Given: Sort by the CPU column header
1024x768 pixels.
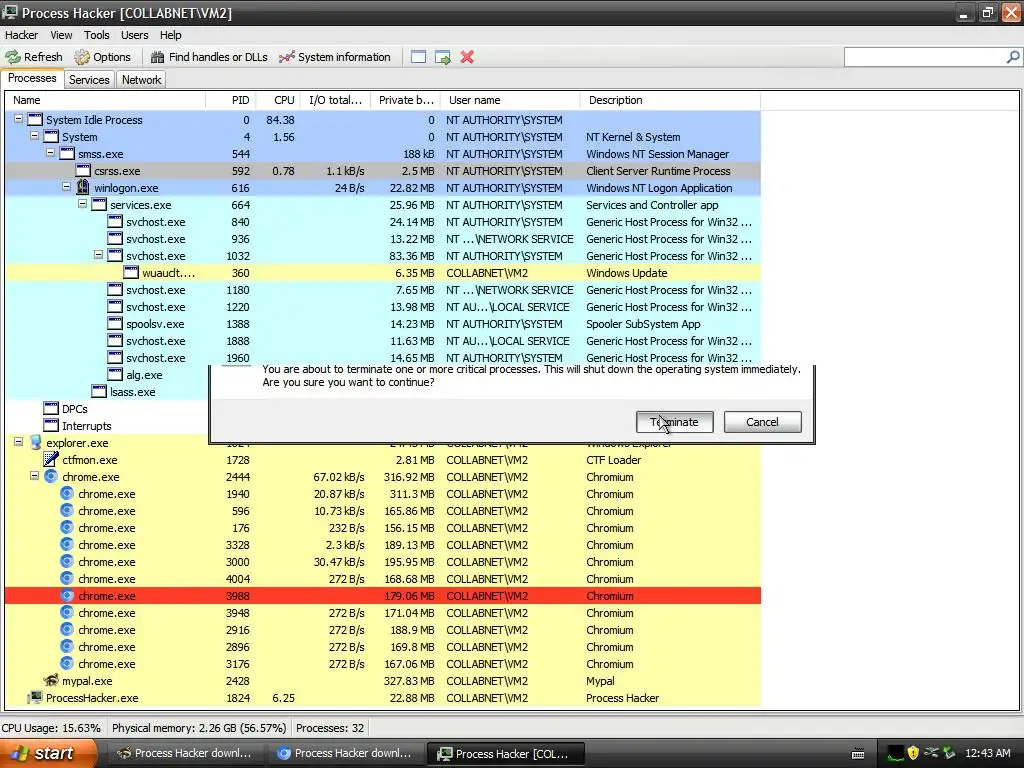Looking at the screenshot, I should pyautogui.click(x=278, y=100).
